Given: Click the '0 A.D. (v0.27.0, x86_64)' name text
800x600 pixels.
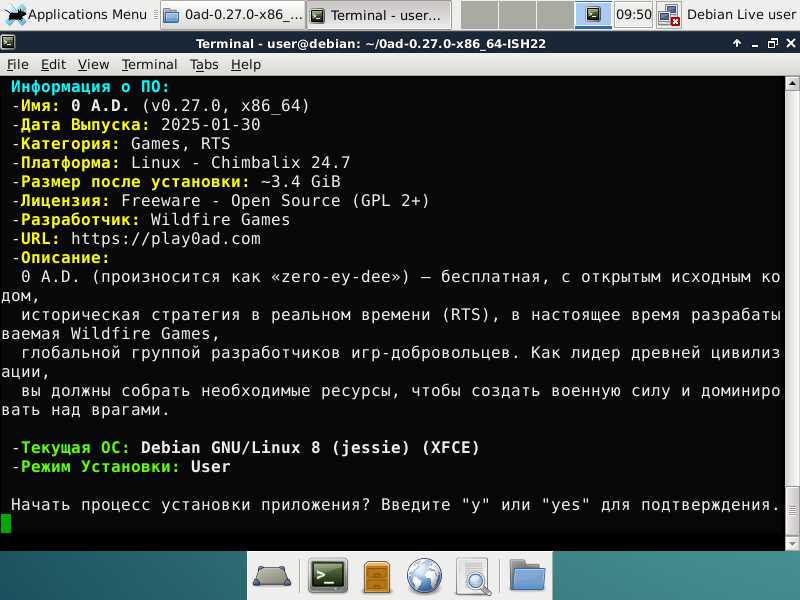Looking at the screenshot, I should tap(190, 106).
